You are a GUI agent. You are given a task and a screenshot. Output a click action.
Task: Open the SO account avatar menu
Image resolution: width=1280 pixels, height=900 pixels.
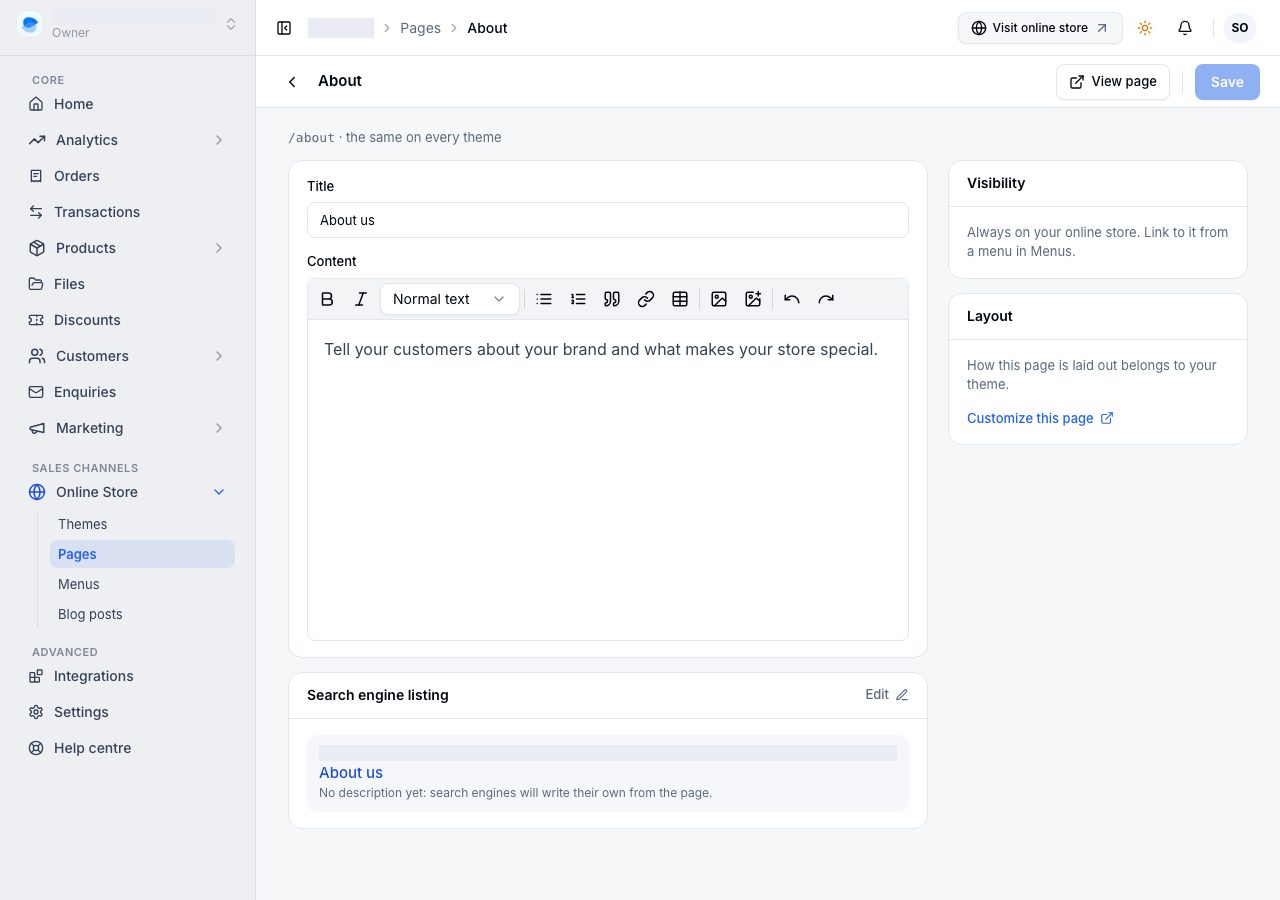(x=1240, y=28)
